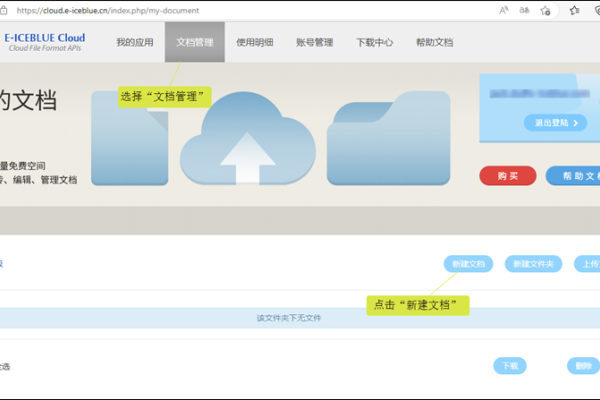Click the browser translate icon
This screenshot has width=600, height=400.
coord(524,10)
